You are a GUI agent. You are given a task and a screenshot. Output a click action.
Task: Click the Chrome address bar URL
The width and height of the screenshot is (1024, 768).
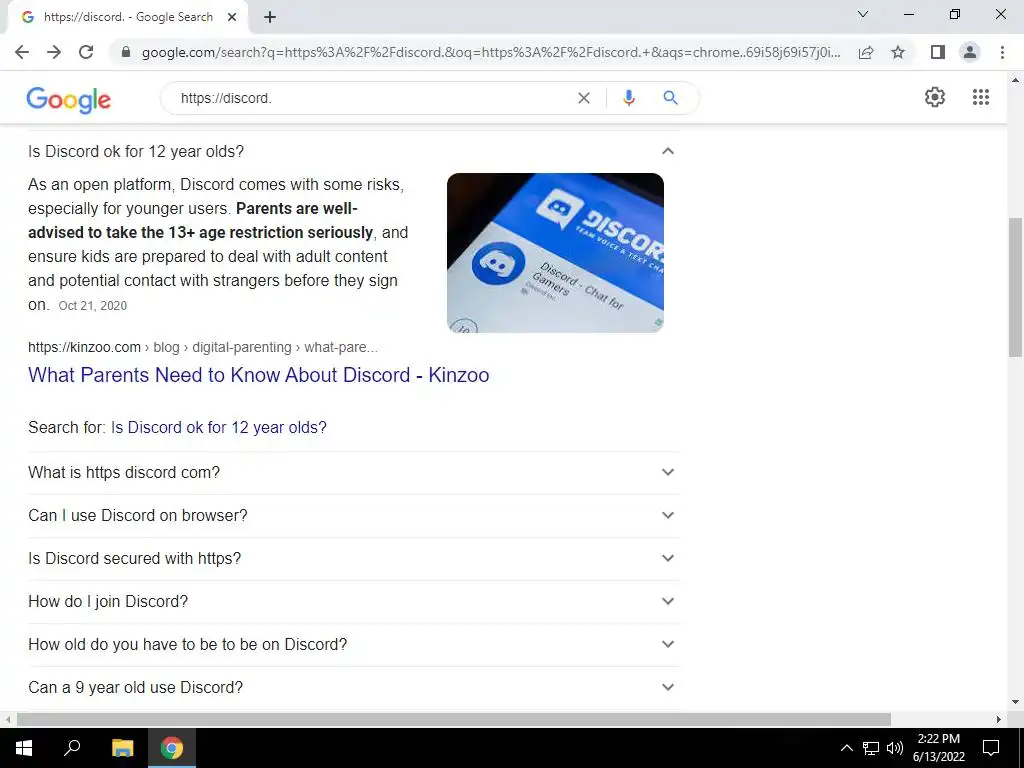[x=491, y=52]
